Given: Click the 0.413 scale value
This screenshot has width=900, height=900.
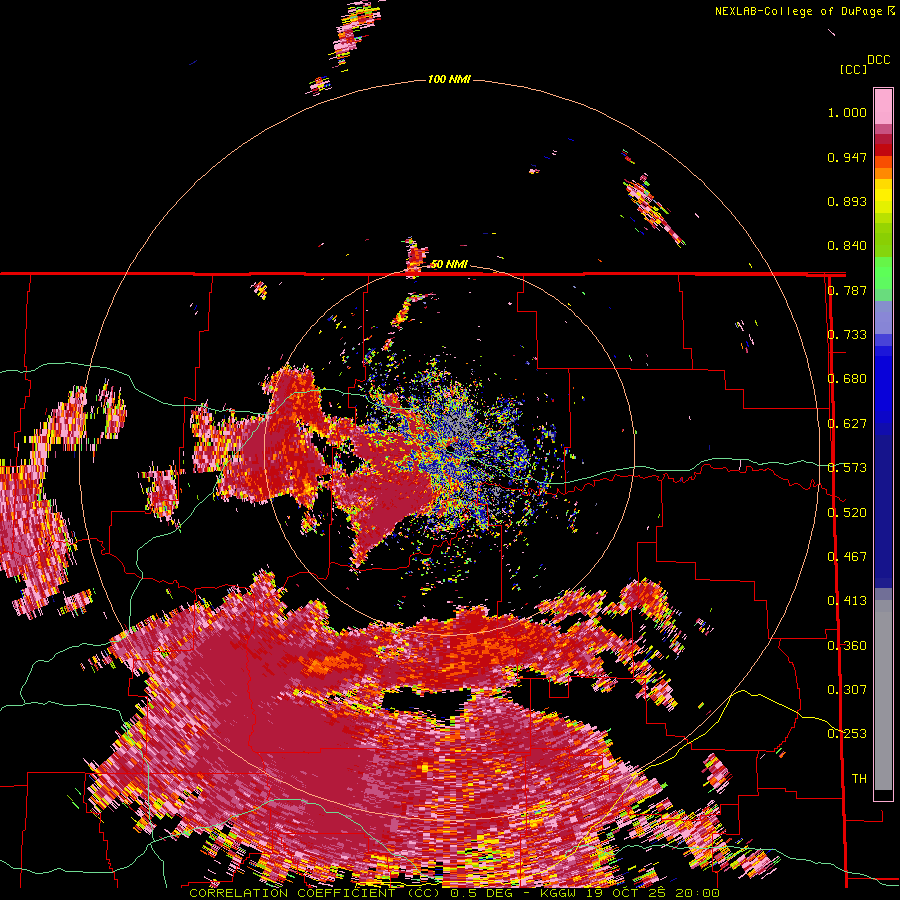Looking at the screenshot, I should (x=847, y=601).
